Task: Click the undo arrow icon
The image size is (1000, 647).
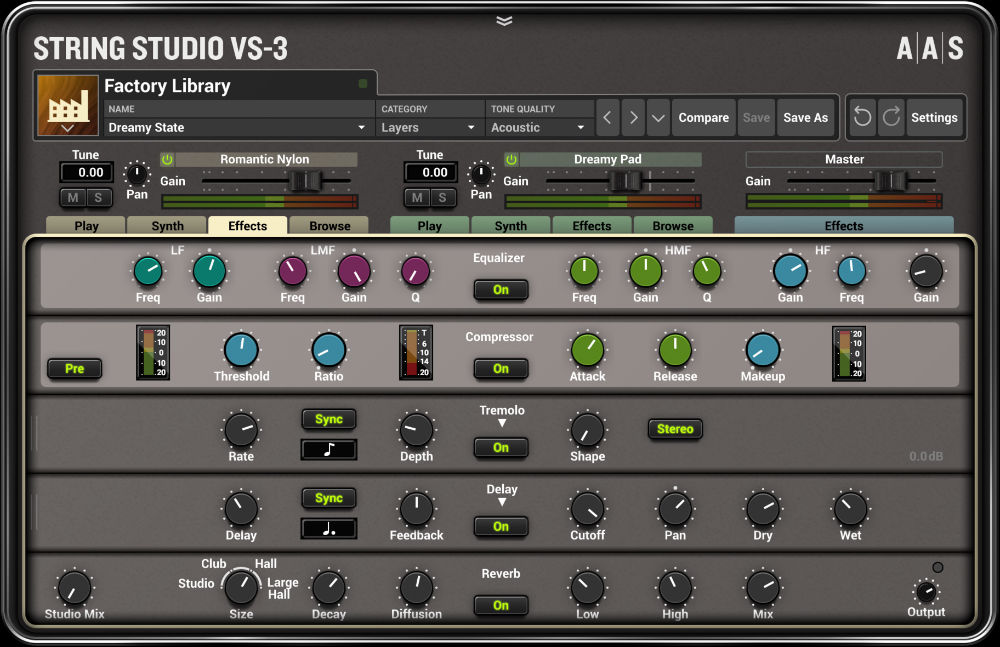Action: pos(862,117)
